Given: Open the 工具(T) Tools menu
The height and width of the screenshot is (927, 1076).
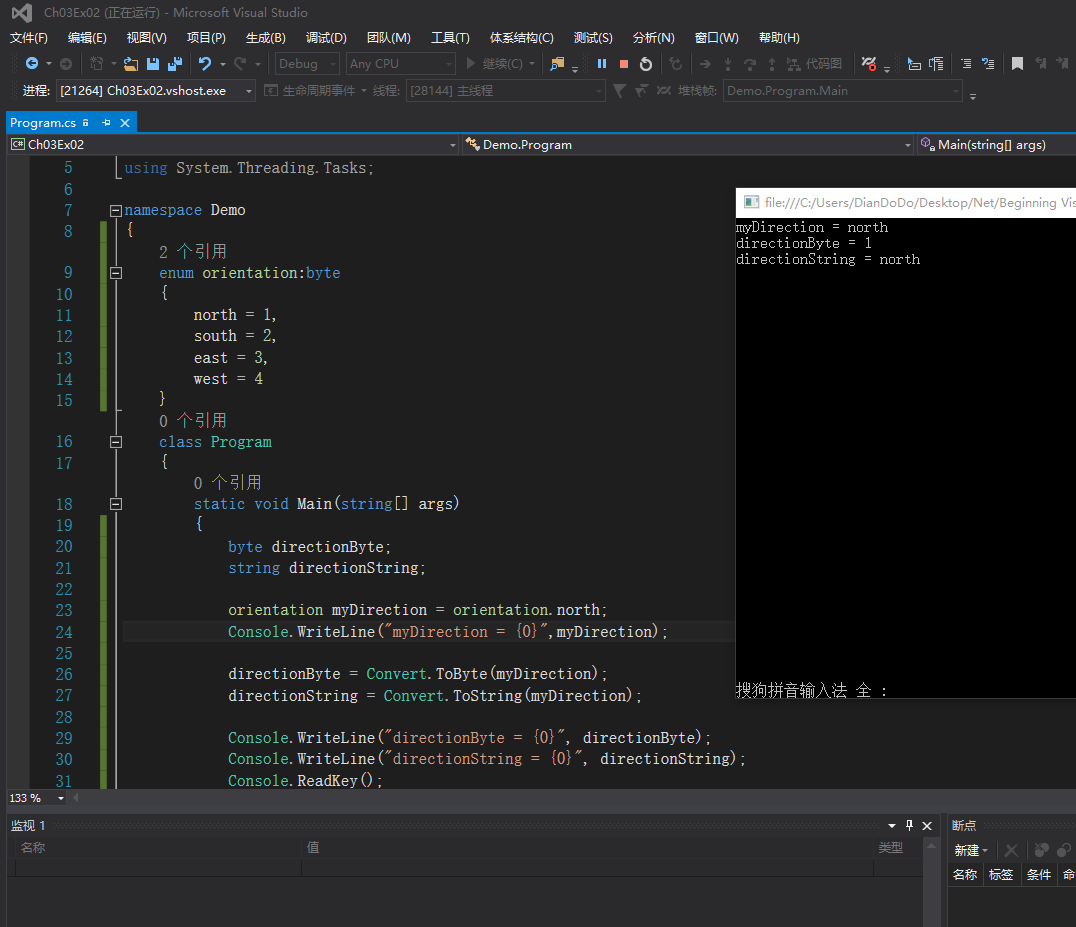Looking at the screenshot, I should tap(450, 38).
